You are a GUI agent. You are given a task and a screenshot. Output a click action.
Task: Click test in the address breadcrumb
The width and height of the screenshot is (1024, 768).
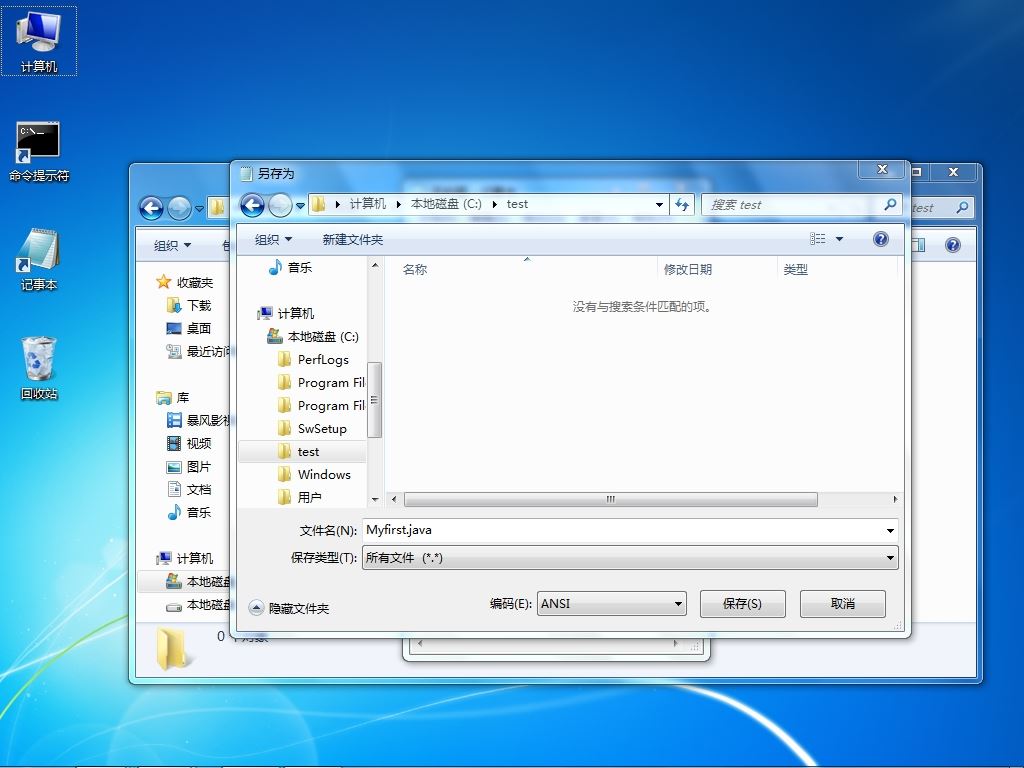pyautogui.click(x=517, y=204)
